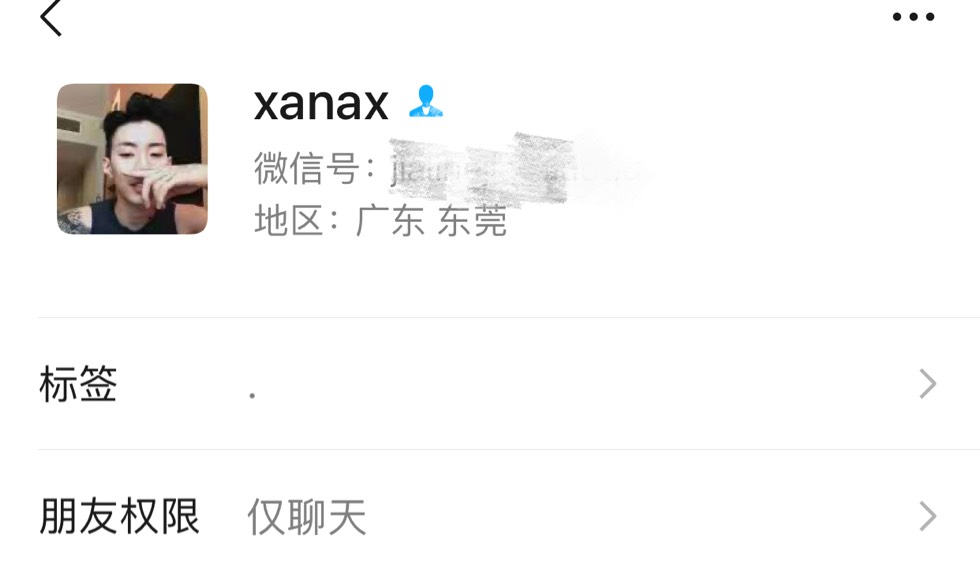Viewport: 980px width, 581px height.
Task: Tap the scribbled-out WeChat ID text
Action: 516,169
